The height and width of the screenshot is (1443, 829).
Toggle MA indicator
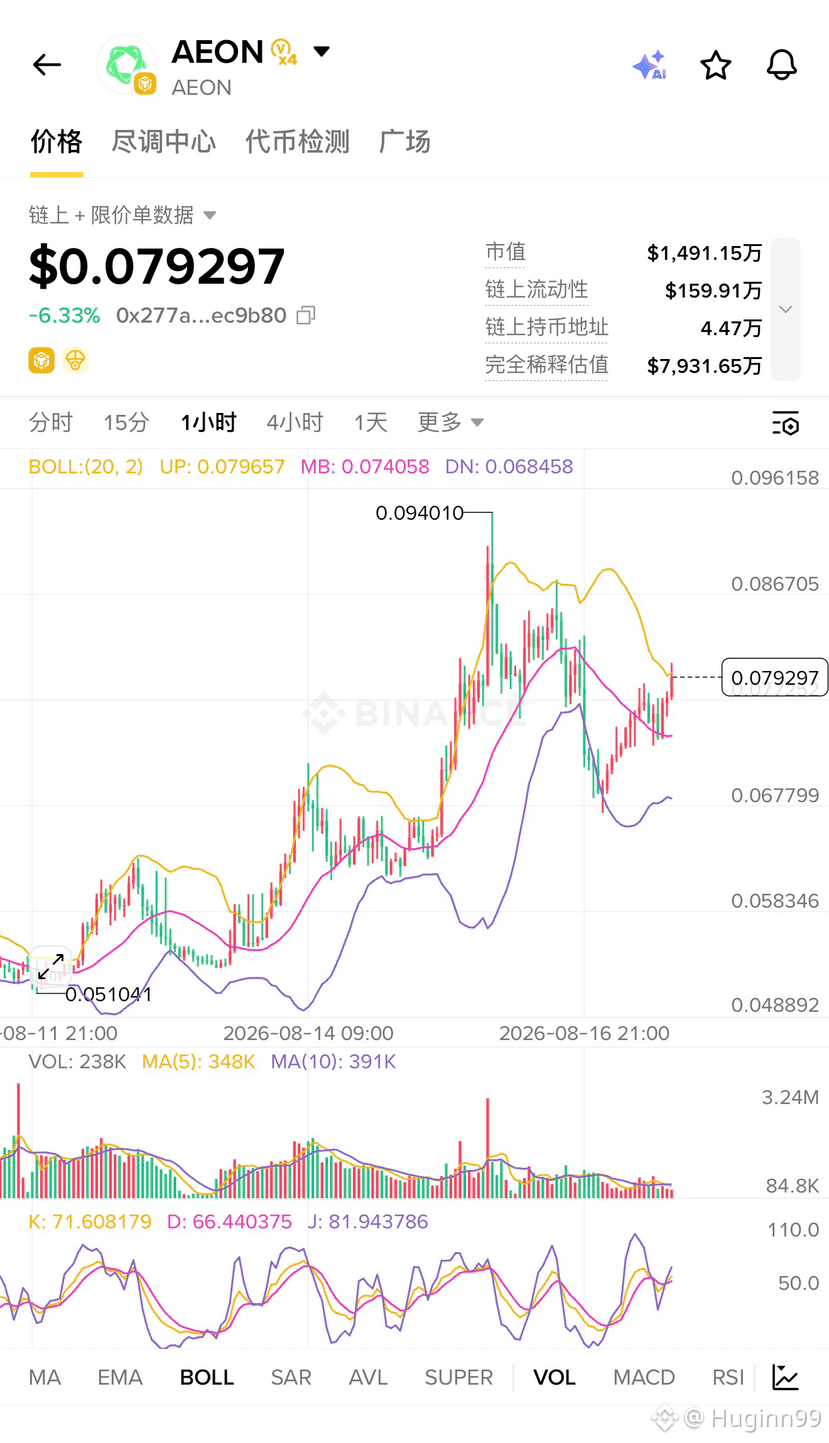pyautogui.click(x=45, y=1377)
